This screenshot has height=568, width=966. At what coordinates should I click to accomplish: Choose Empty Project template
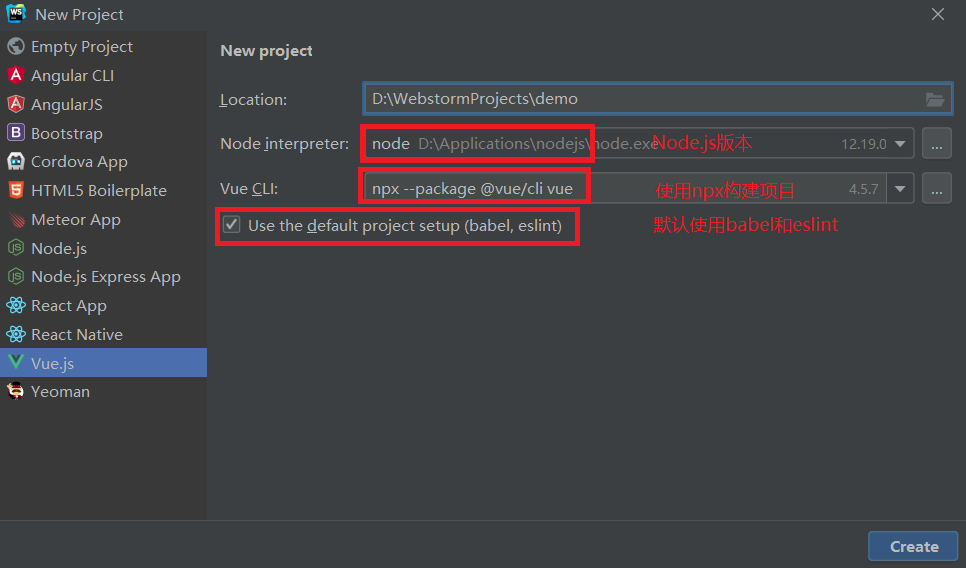click(104, 46)
